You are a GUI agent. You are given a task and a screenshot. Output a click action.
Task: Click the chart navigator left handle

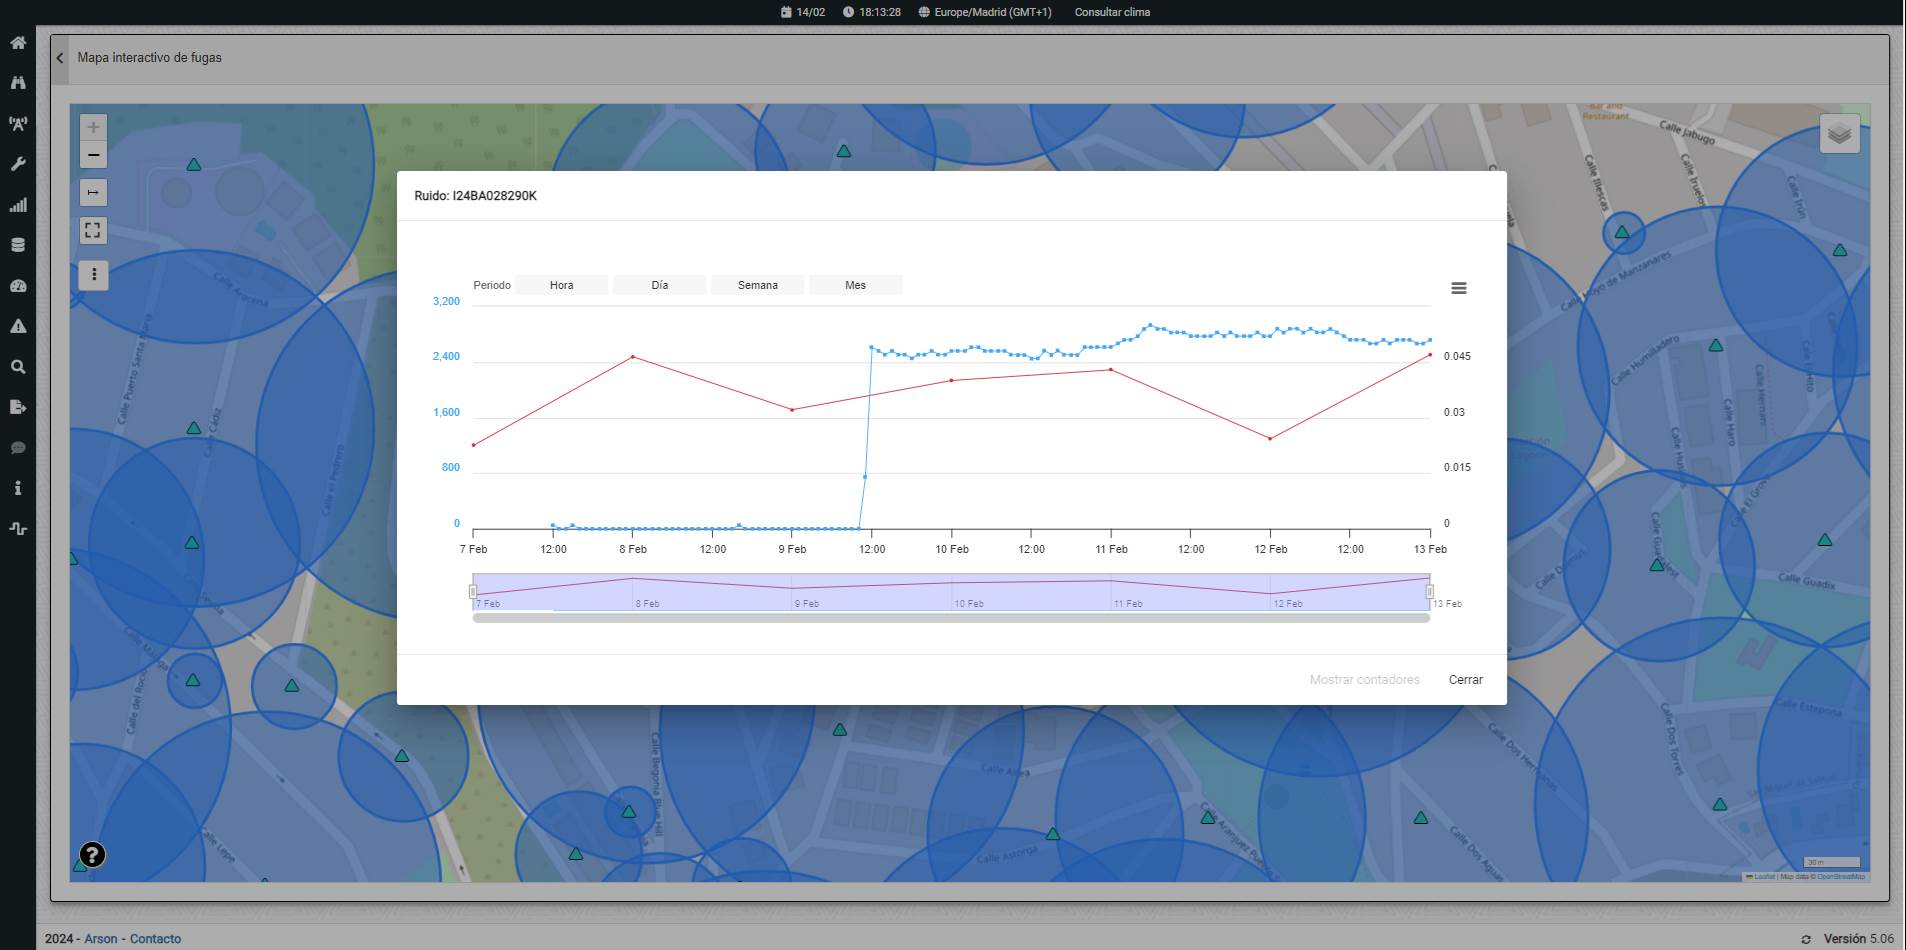pos(473,592)
